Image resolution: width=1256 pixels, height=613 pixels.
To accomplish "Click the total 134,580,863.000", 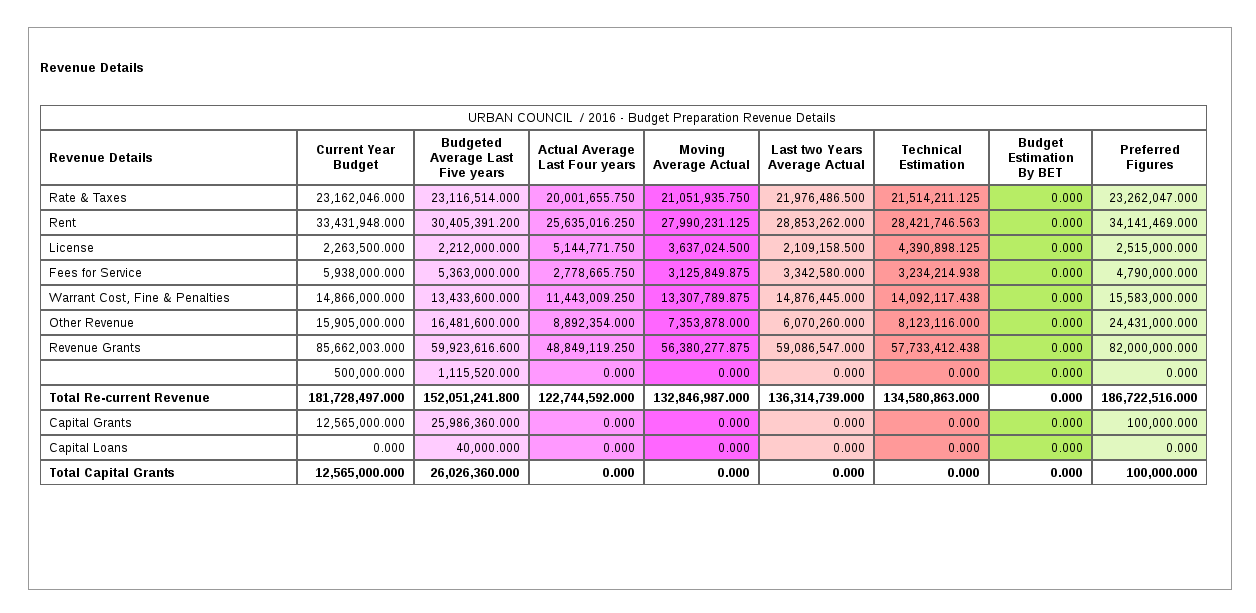I will [932, 398].
